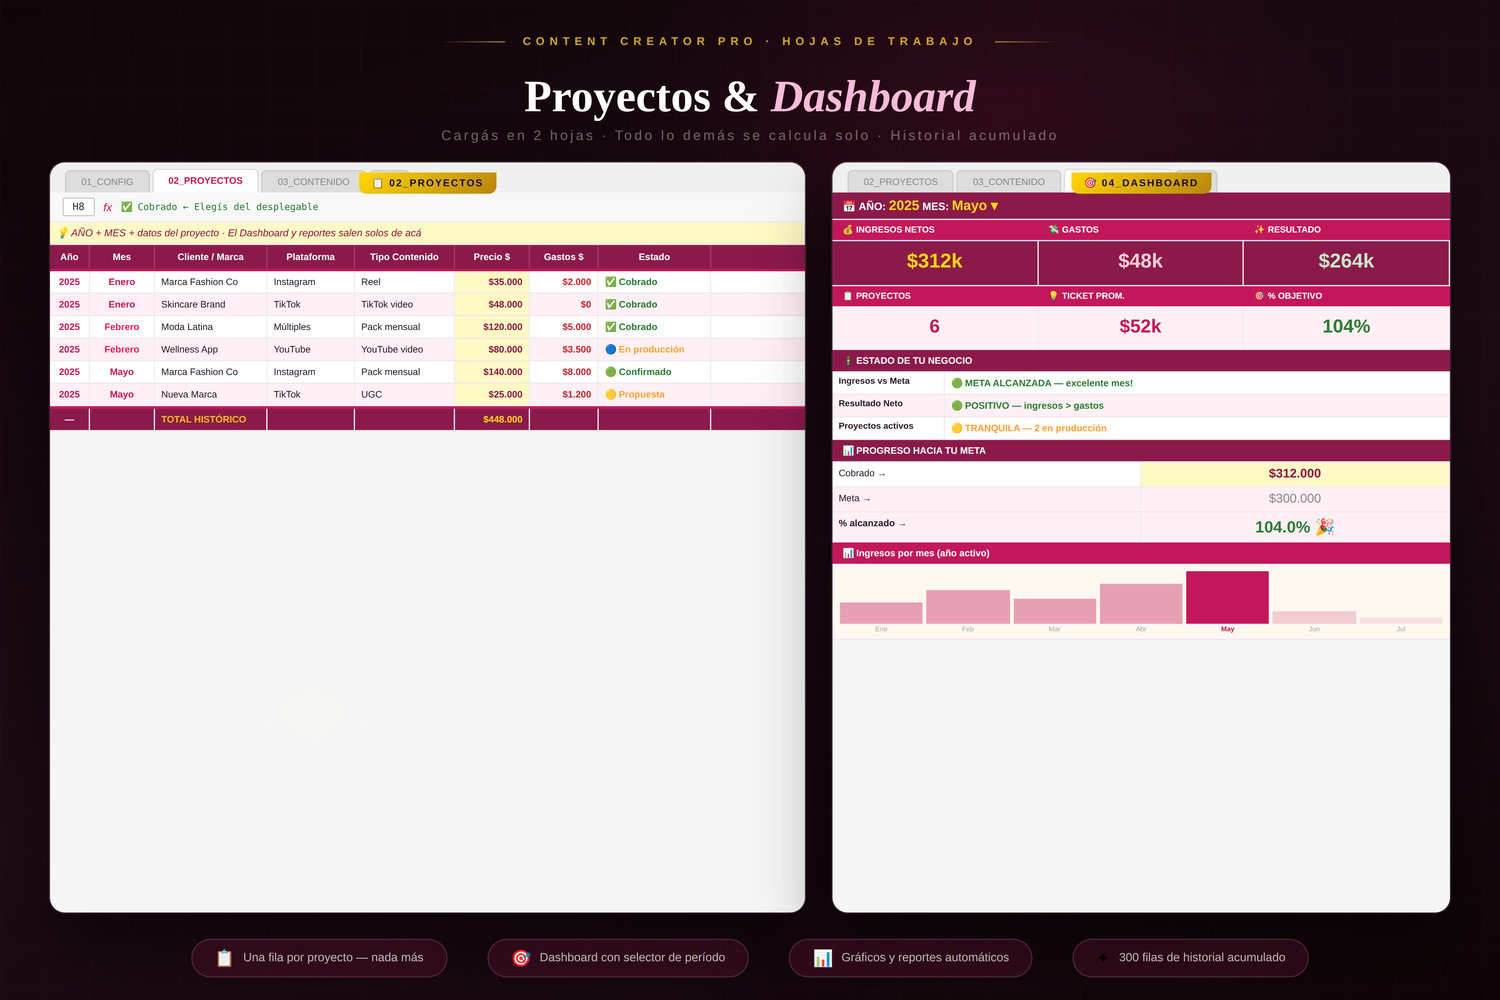Click the 'TOTAL HISTÓRICO' label cell
Image resolution: width=1500 pixels, height=1000 pixels.
point(210,419)
